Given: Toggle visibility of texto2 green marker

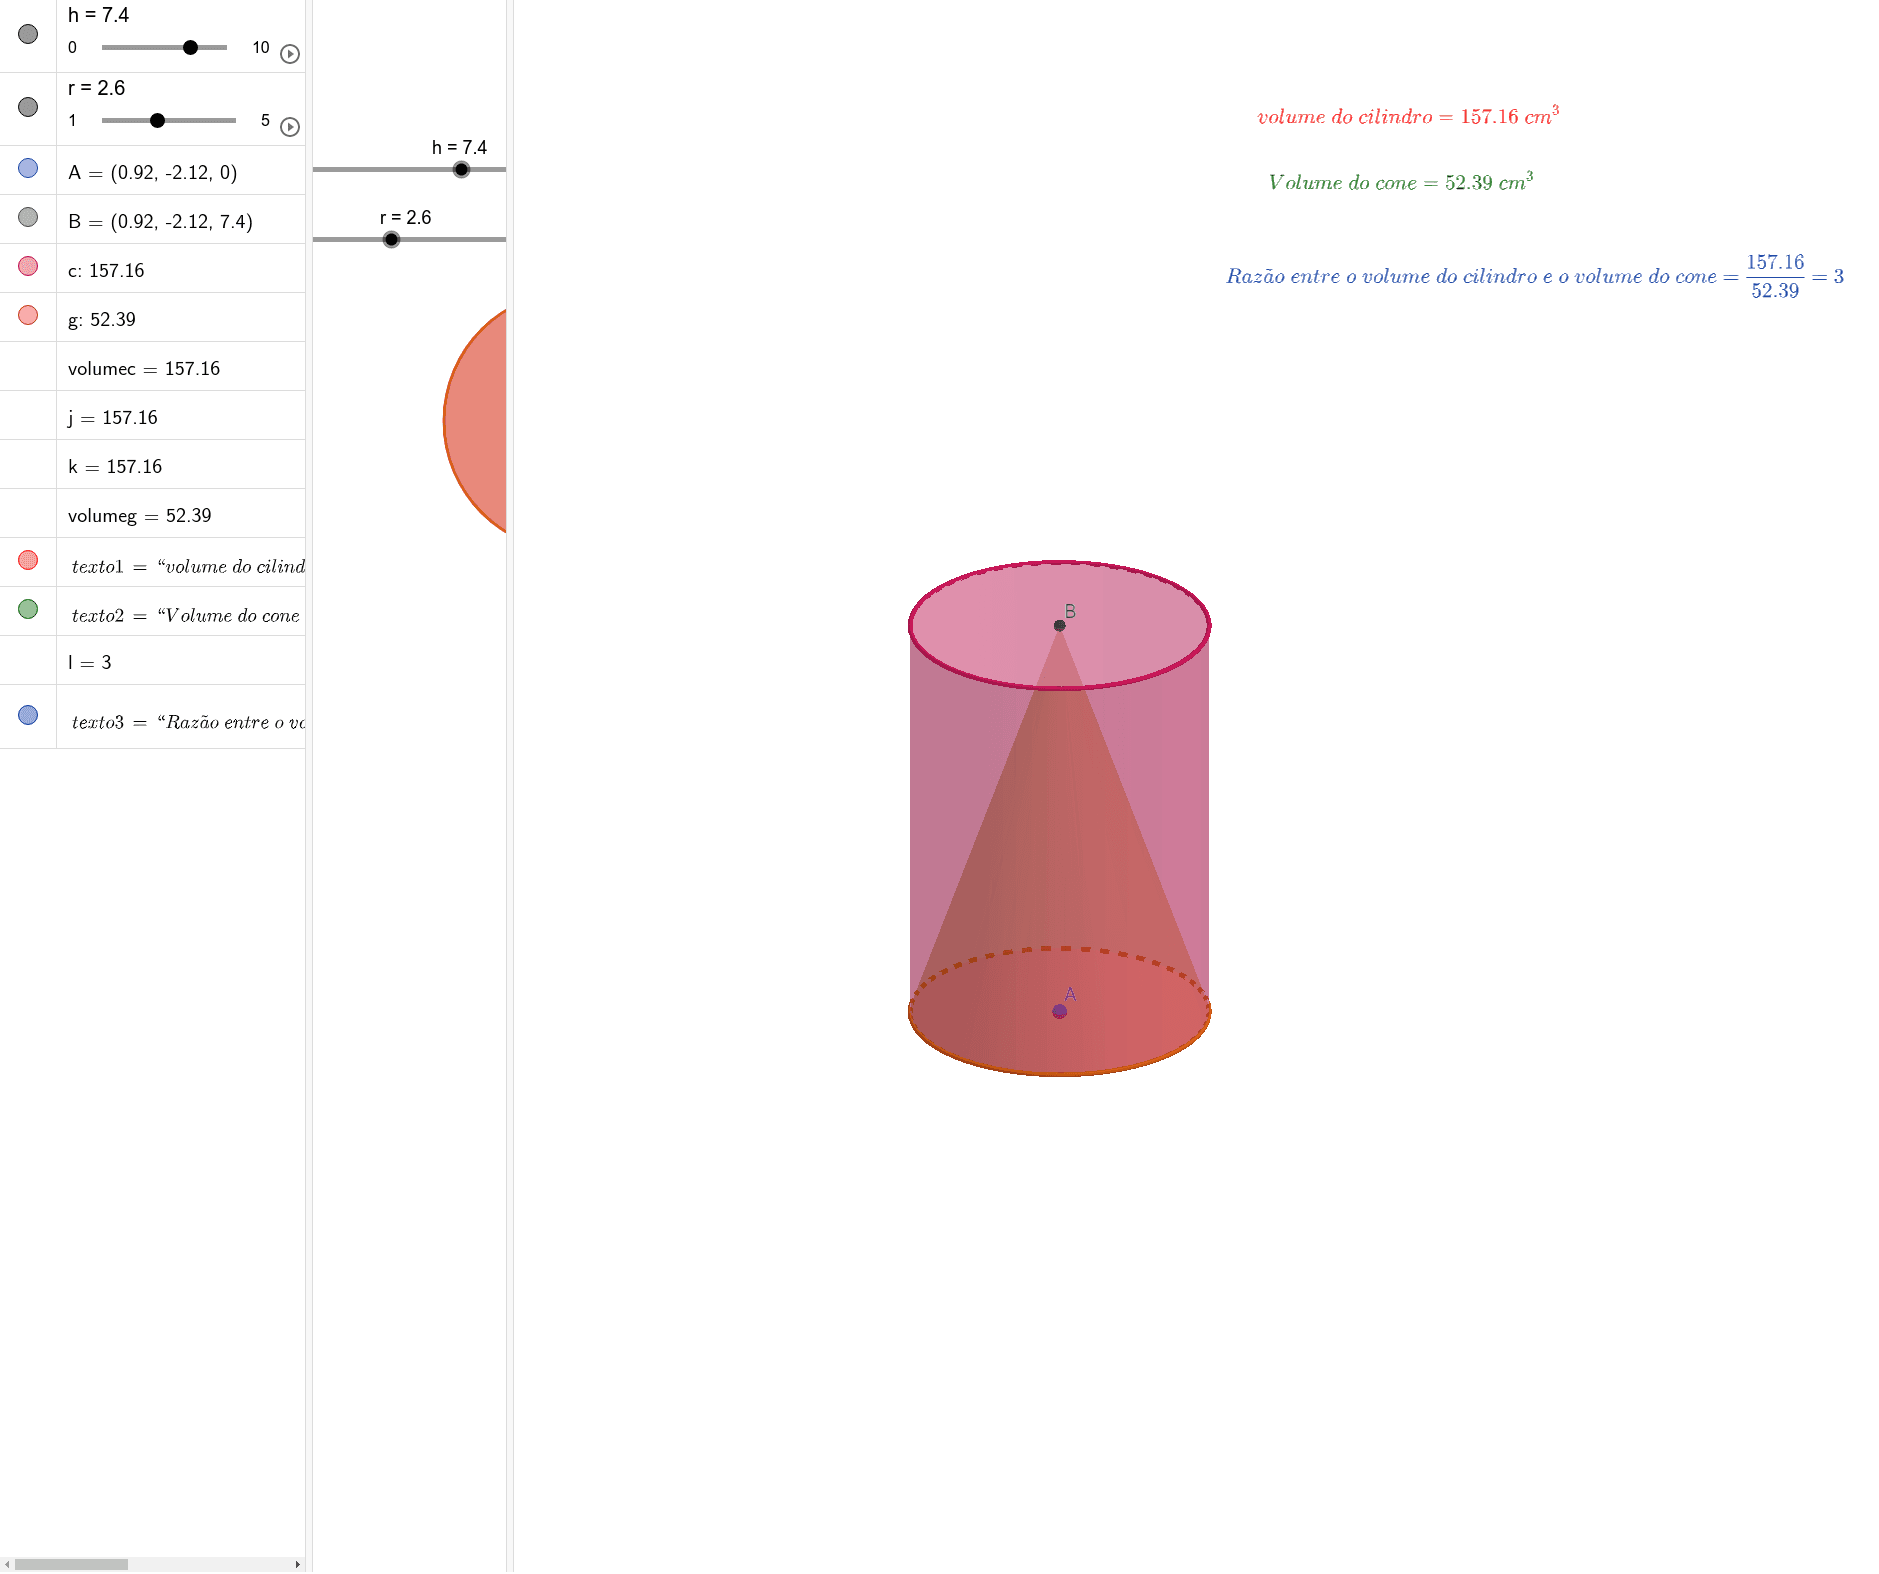Looking at the screenshot, I should 28,609.
